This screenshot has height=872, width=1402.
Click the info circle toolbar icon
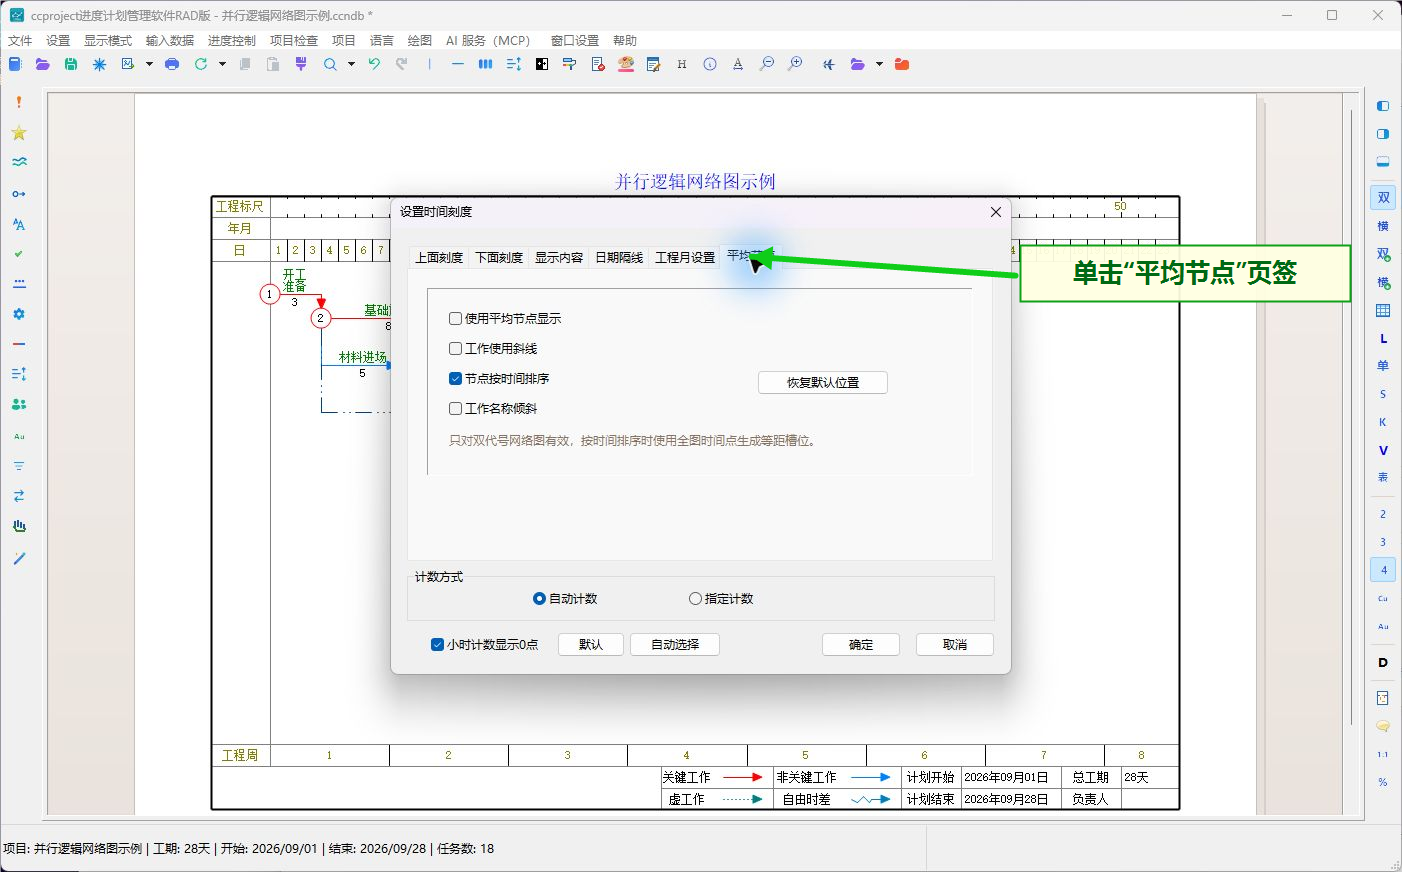point(710,64)
